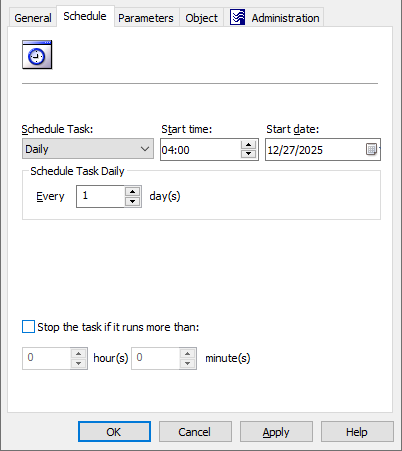
Task: Enable Stop the task if it runs more than
Action: pos(28,327)
